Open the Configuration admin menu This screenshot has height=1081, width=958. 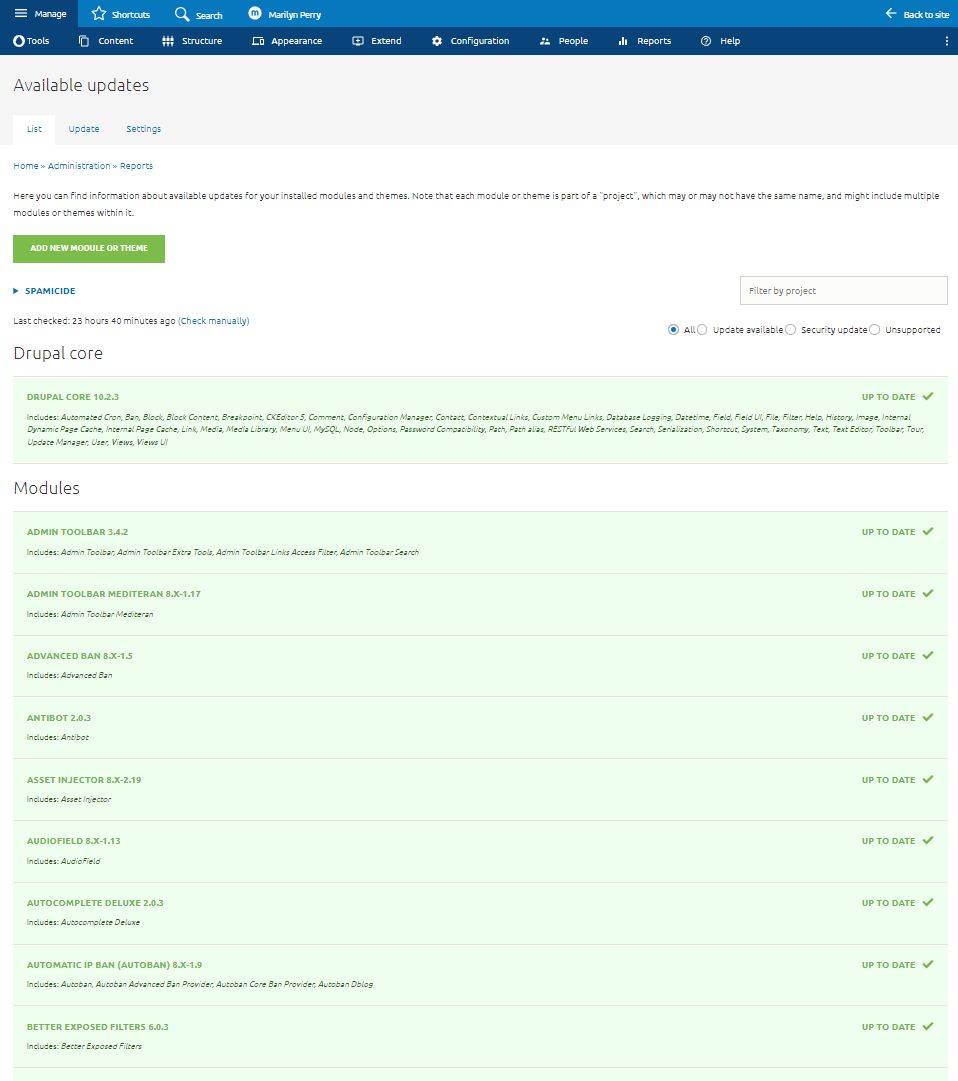pyautogui.click(x=471, y=41)
